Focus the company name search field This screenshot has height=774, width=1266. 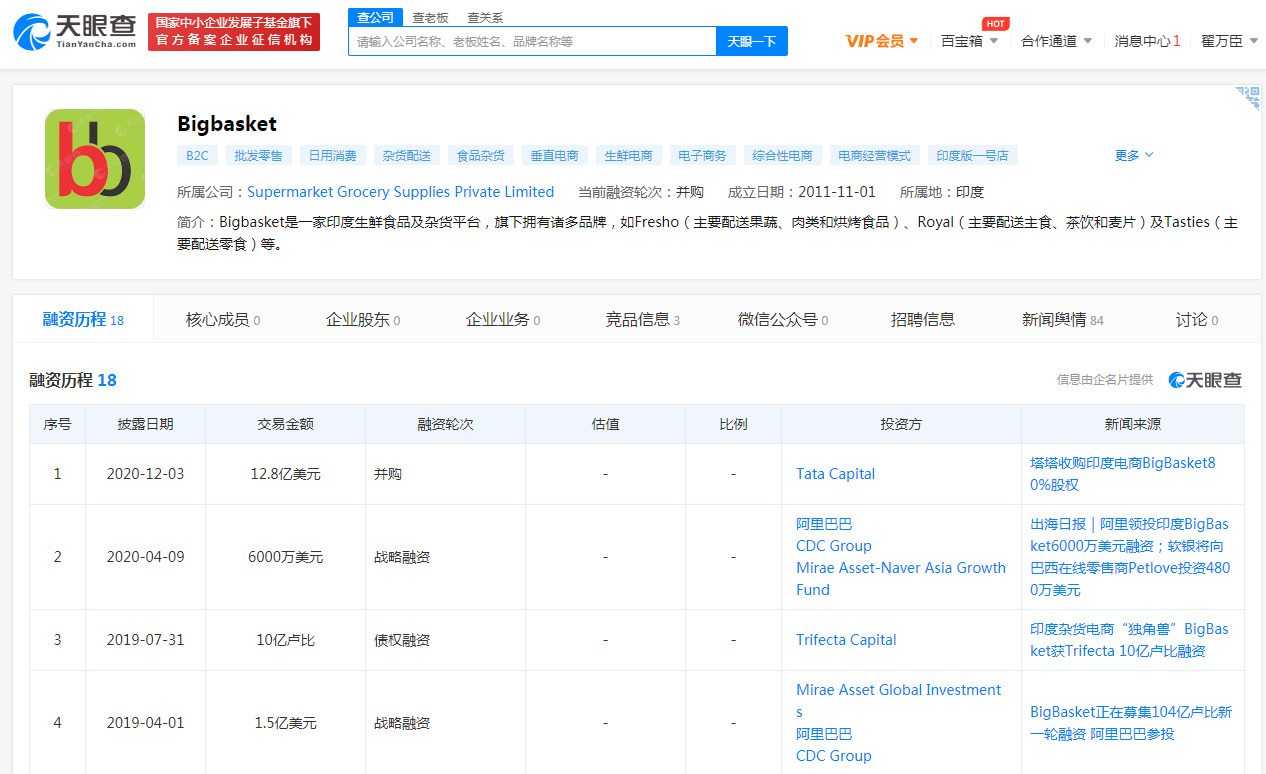(x=532, y=41)
